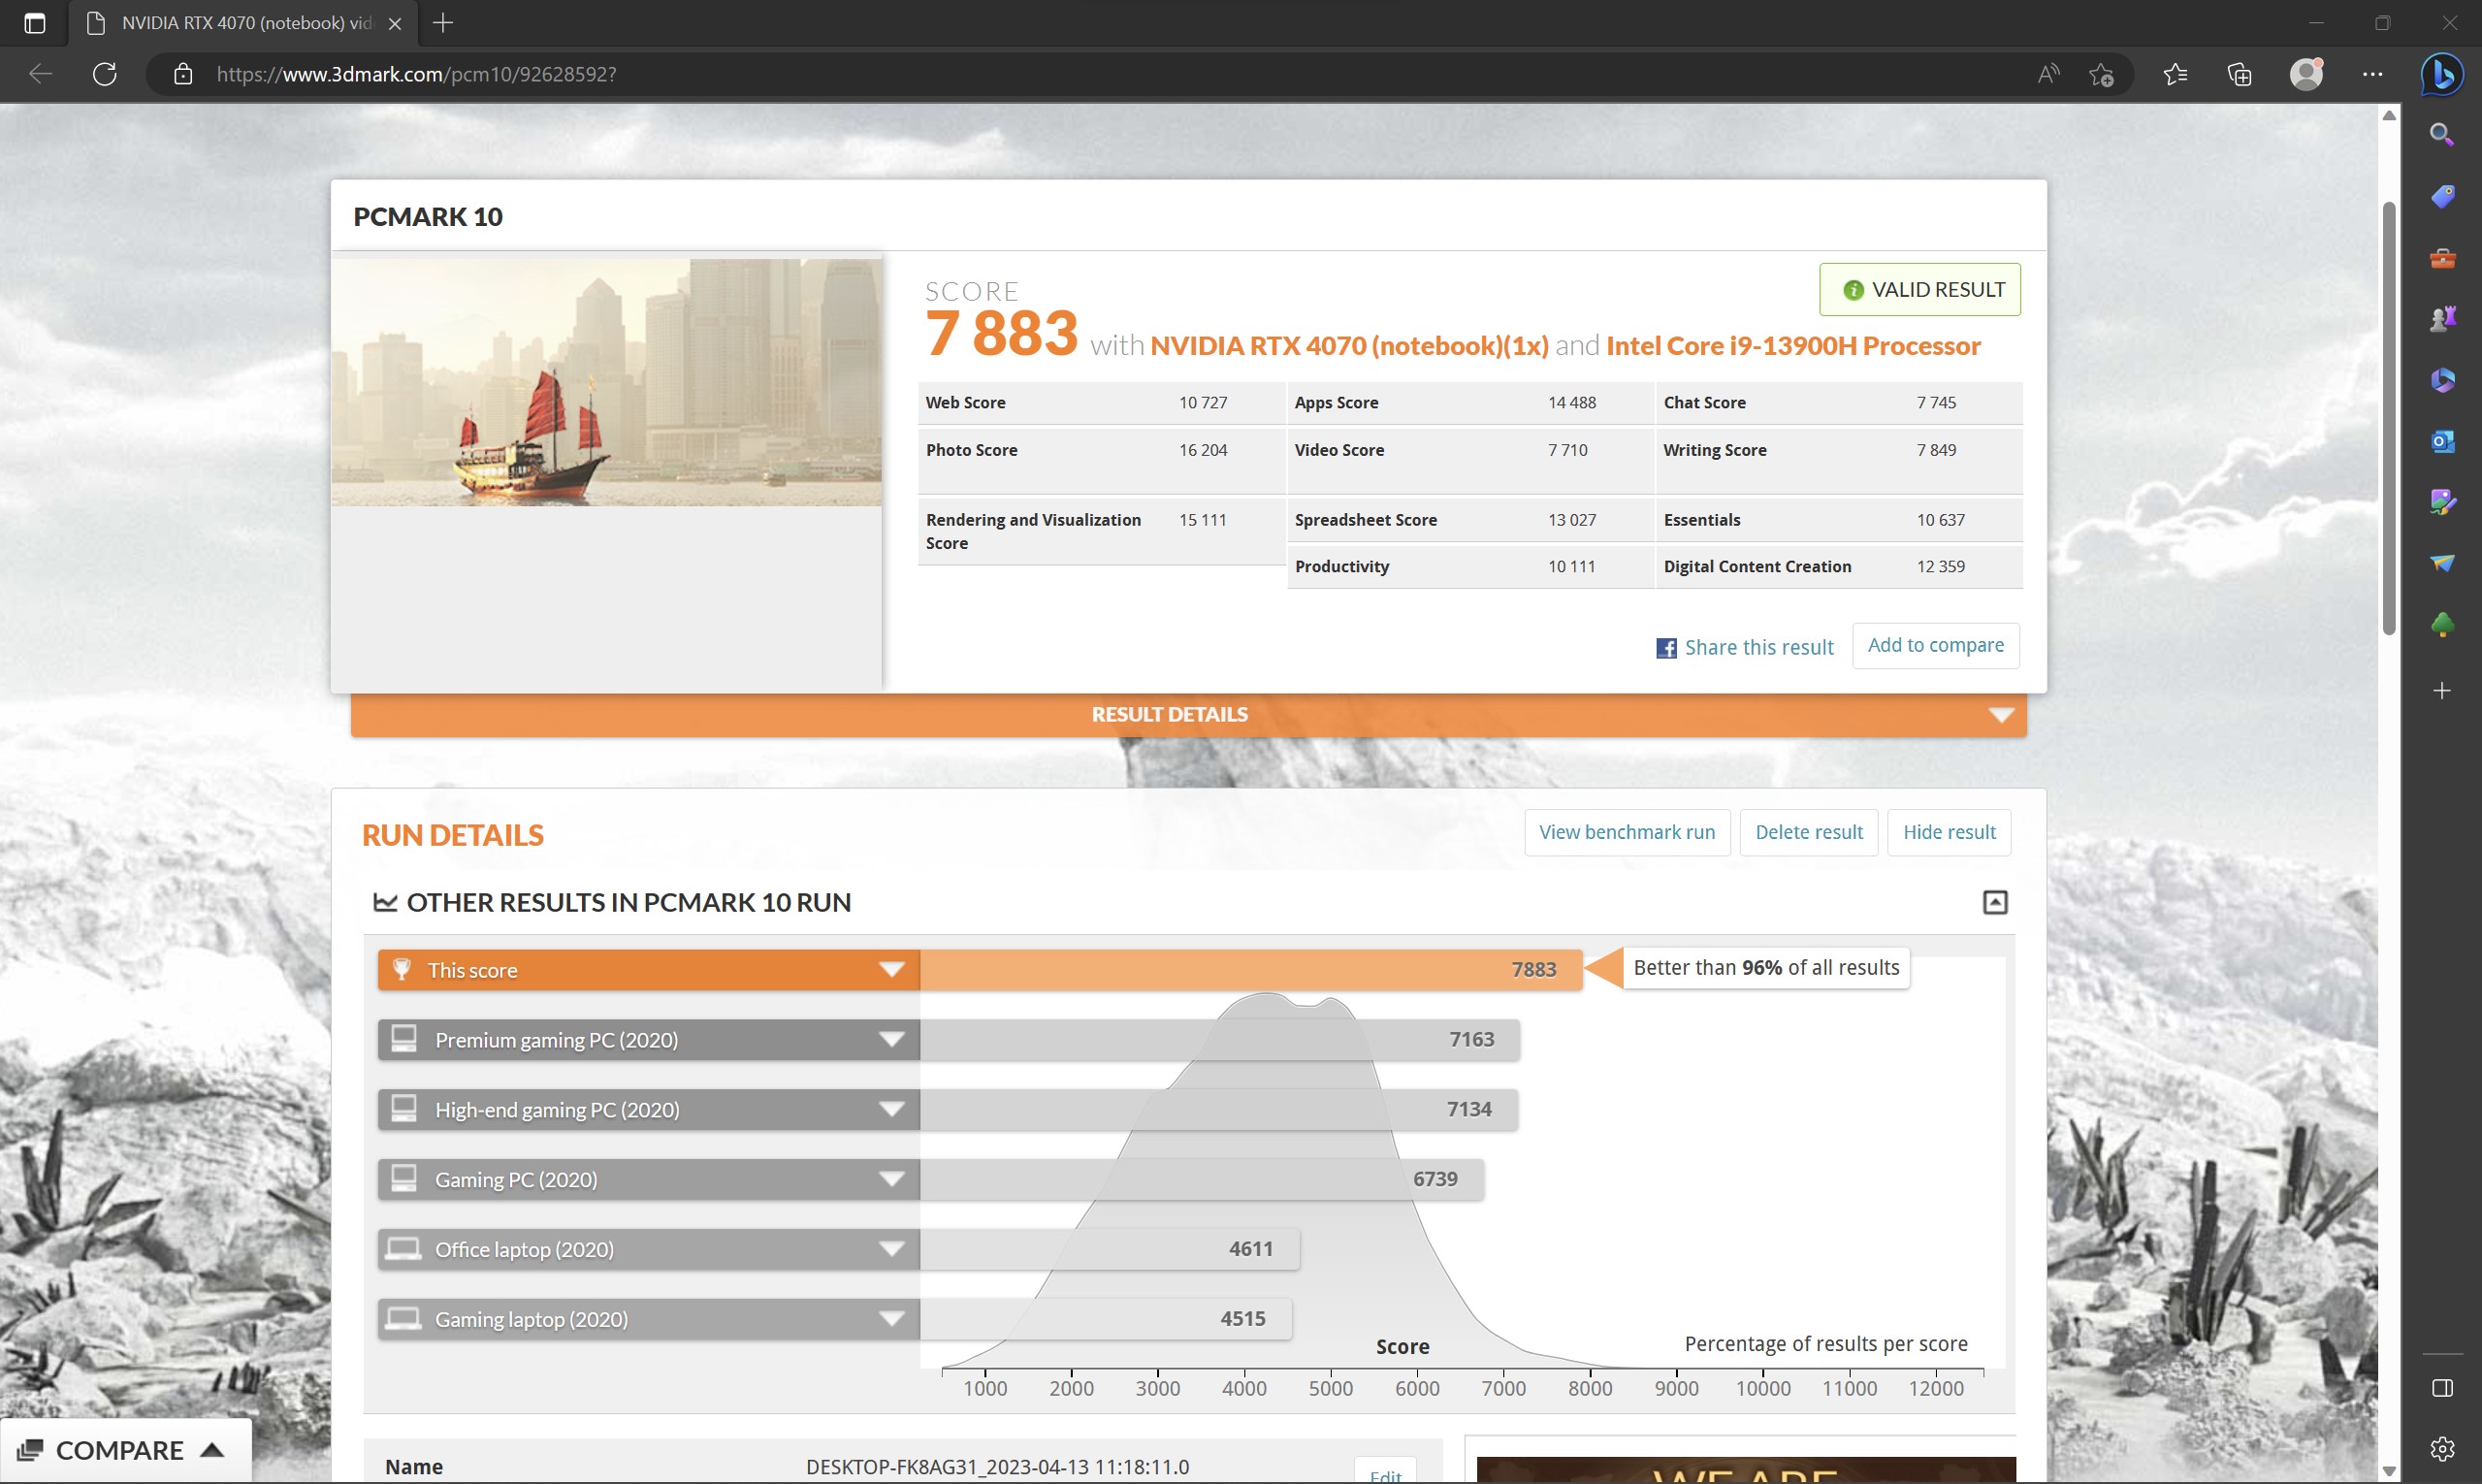The height and width of the screenshot is (1484, 2482).
Task: Open the Collections icon in the toolbar
Action: click(2239, 74)
